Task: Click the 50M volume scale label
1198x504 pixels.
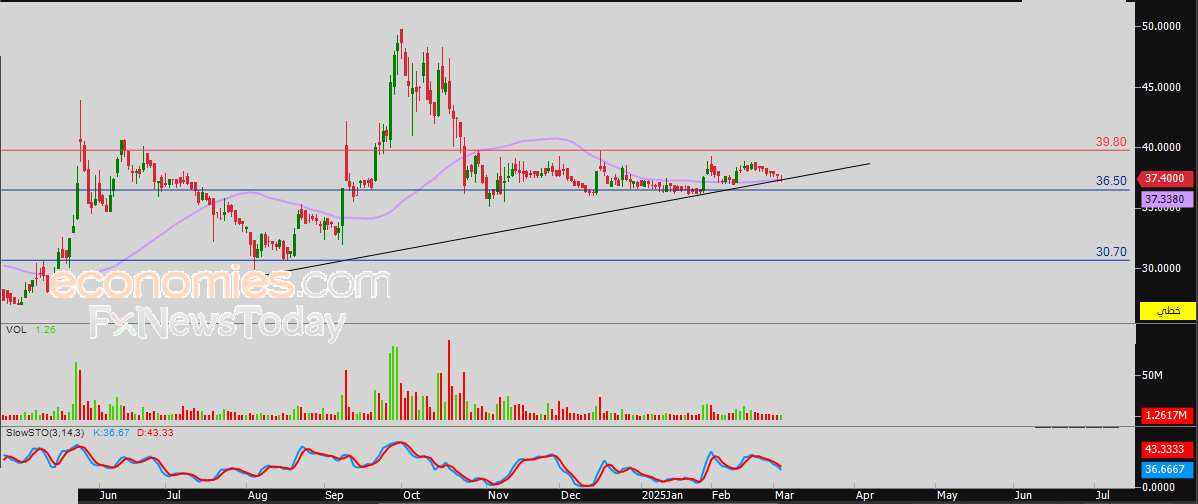Action: tap(1152, 375)
